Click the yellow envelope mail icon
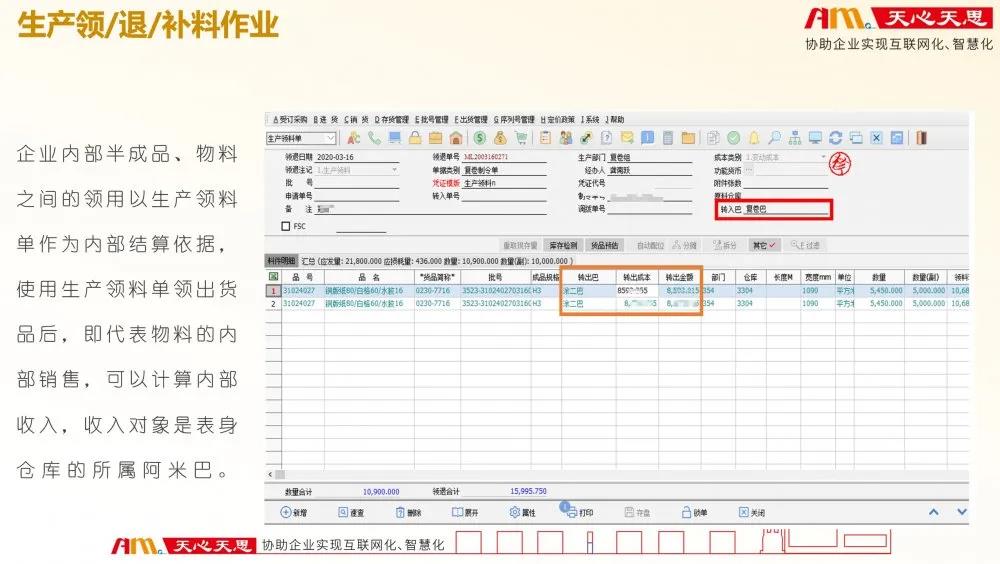Image resolution: width=1000 pixels, height=564 pixels. (x=626, y=138)
